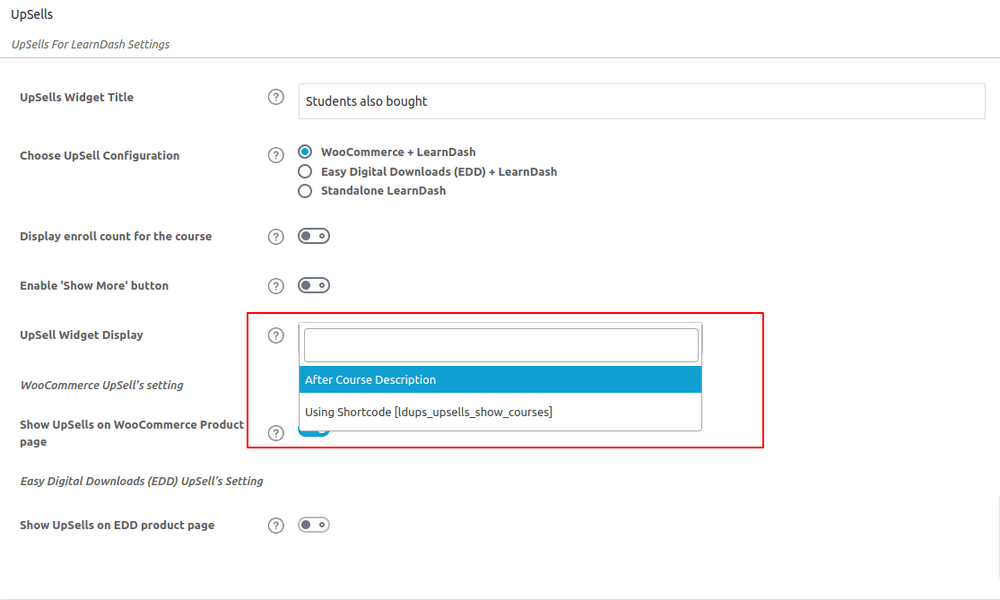Viewport: 1000px width, 600px height.
Task: Choose the Using Shortcode dropdown option
Action: tap(500, 412)
